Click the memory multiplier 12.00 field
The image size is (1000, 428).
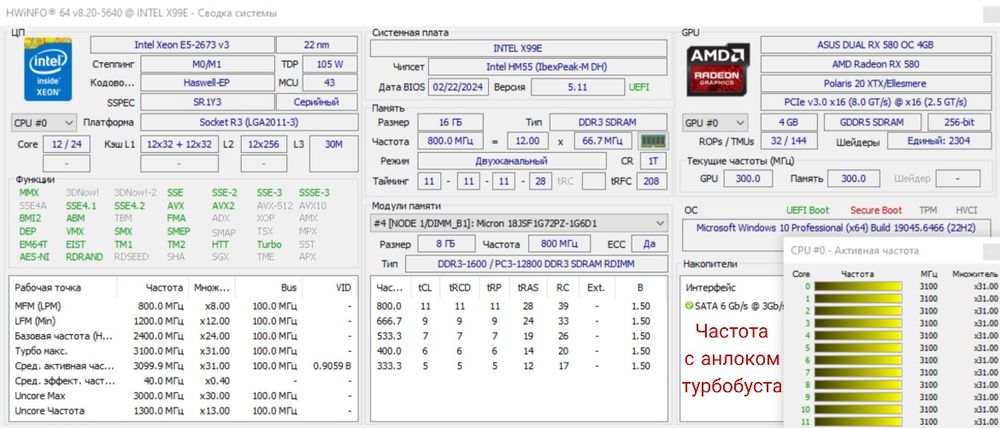[x=528, y=141]
